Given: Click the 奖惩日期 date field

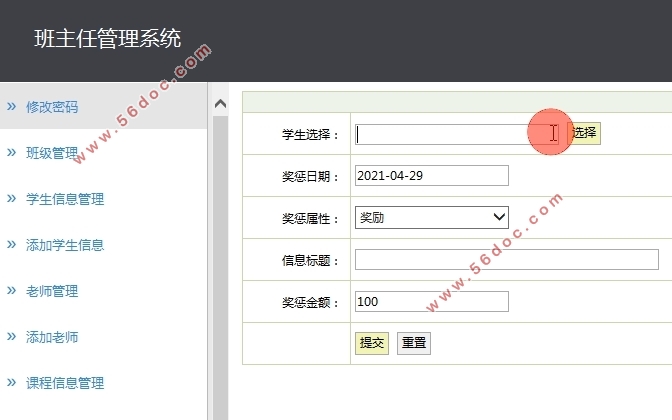Looking at the screenshot, I should 432,176.
